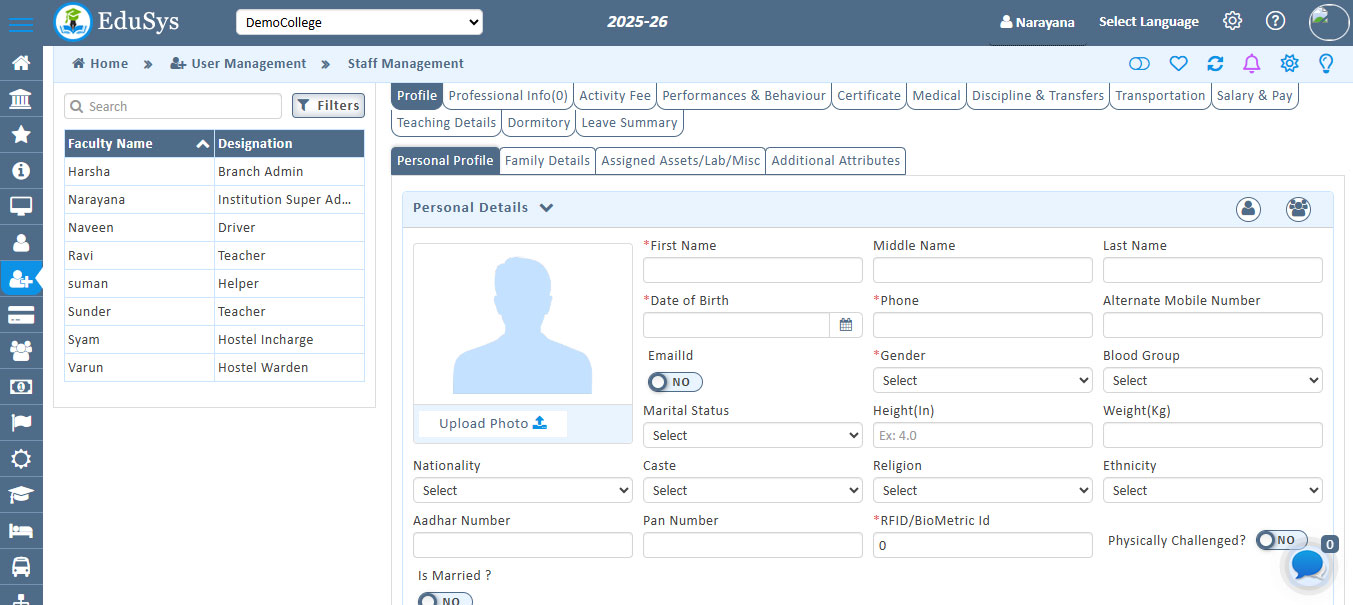
Task: Select the Staff Management sidebar icon
Action: coord(22,278)
